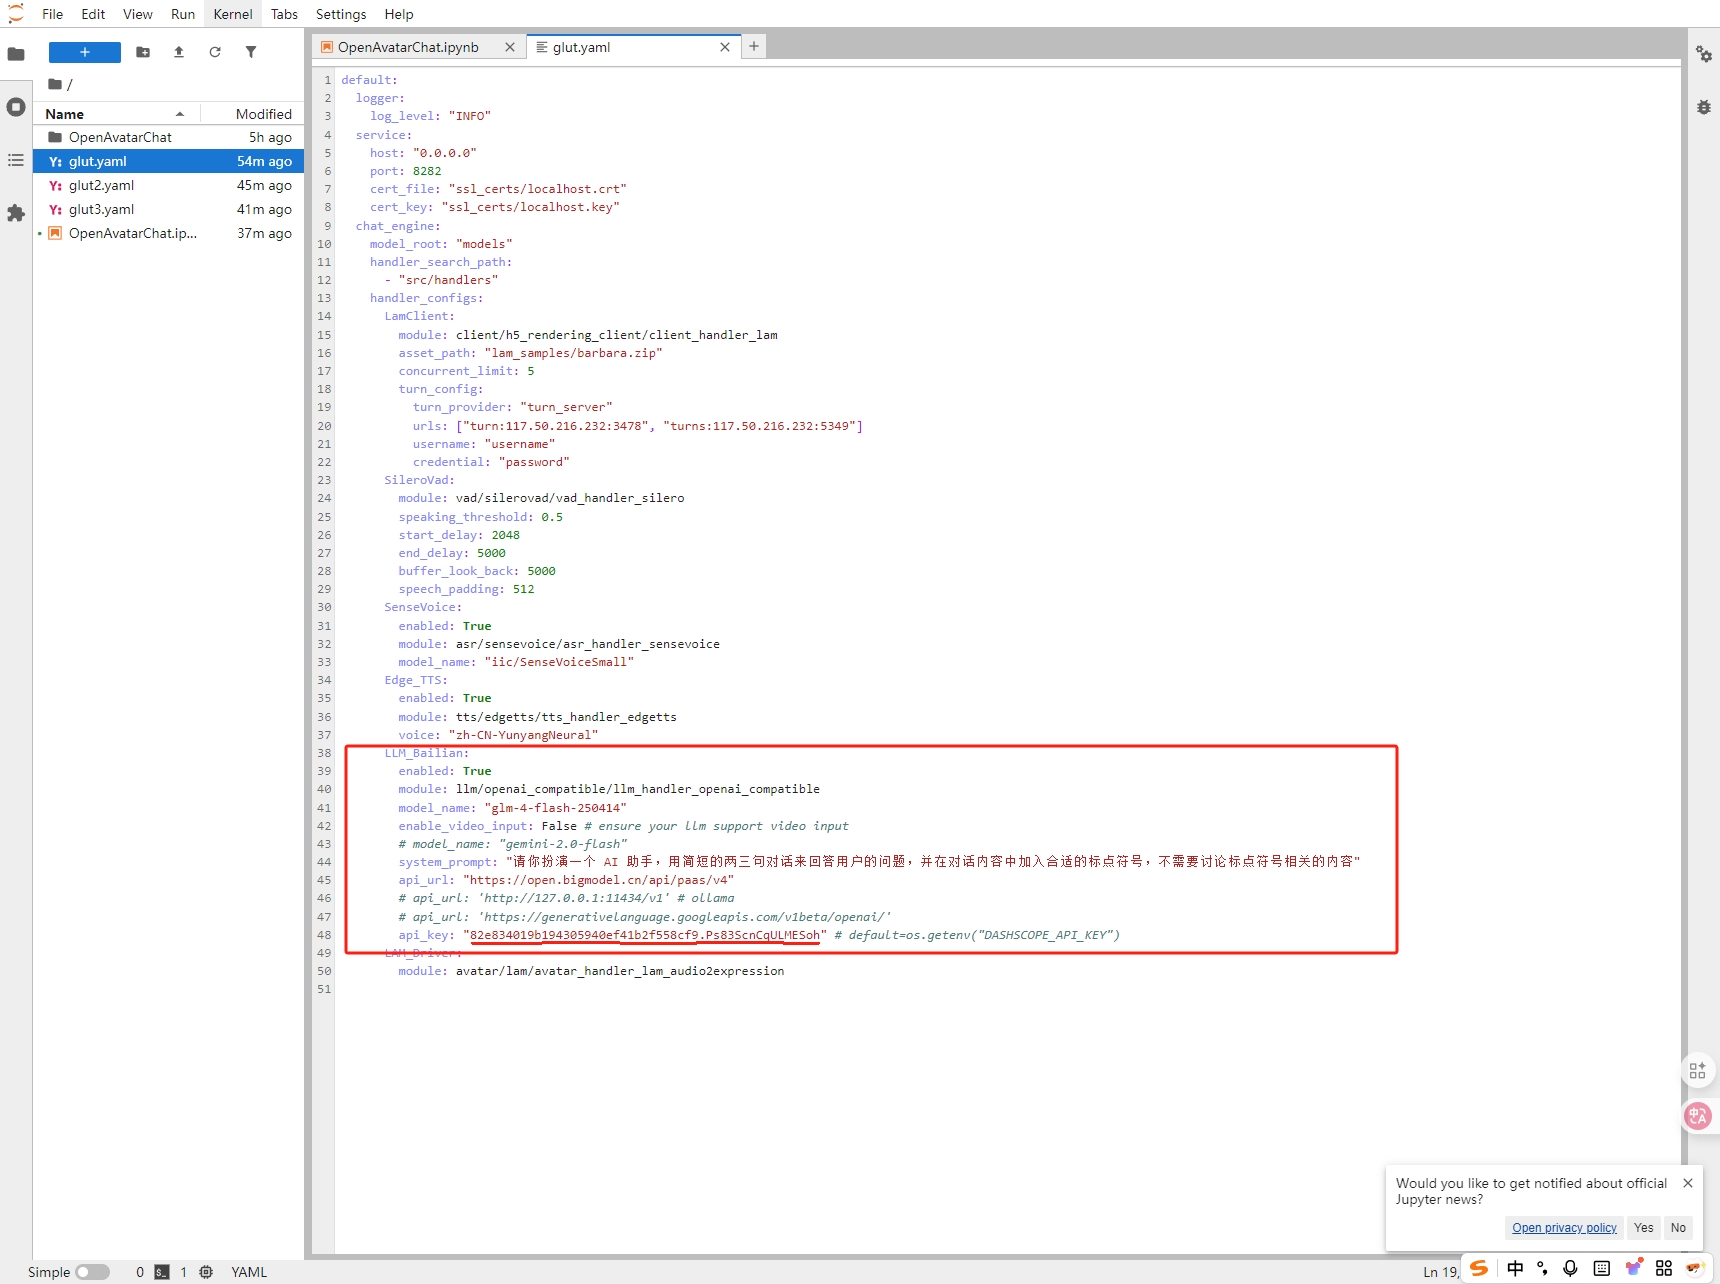Toggle the Chinese input mode indicator
The height and width of the screenshot is (1284, 1720).
pos(1516,1268)
